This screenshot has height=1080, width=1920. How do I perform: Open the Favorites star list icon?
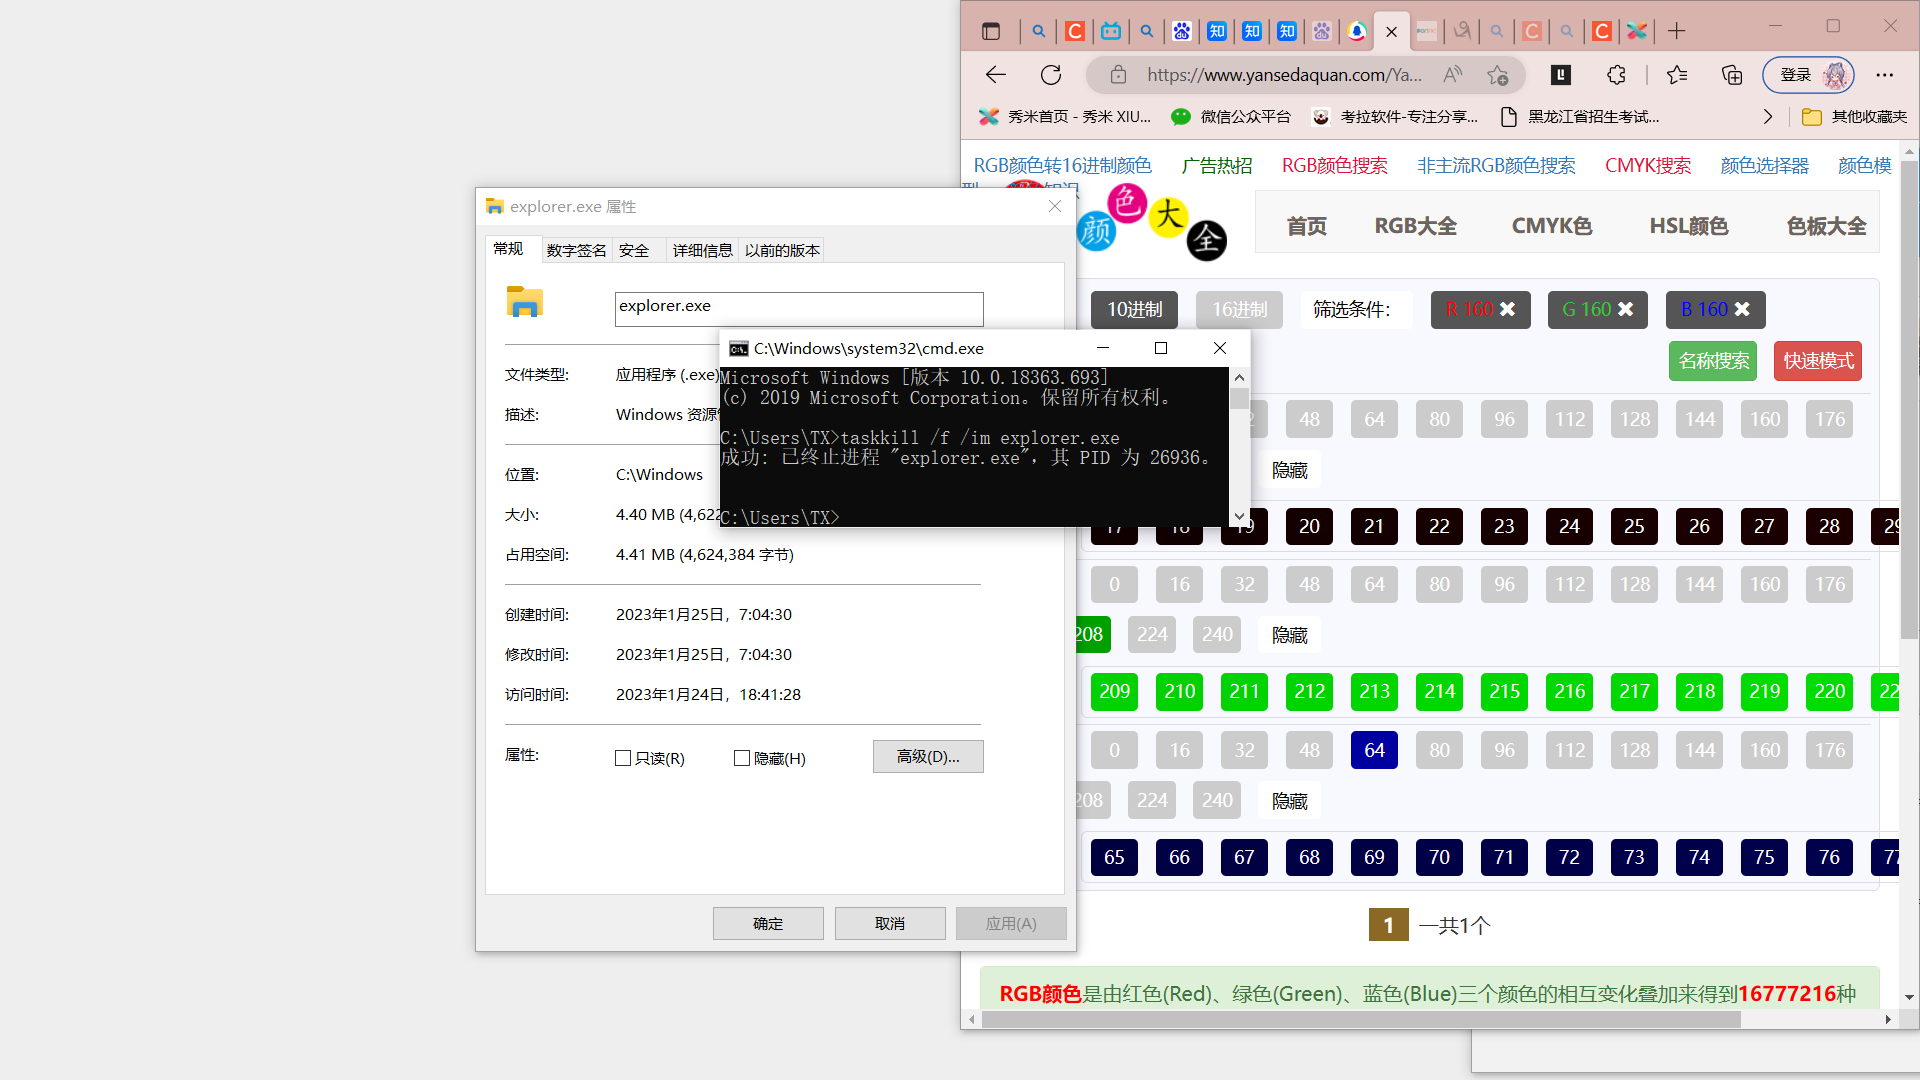[1677, 75]
